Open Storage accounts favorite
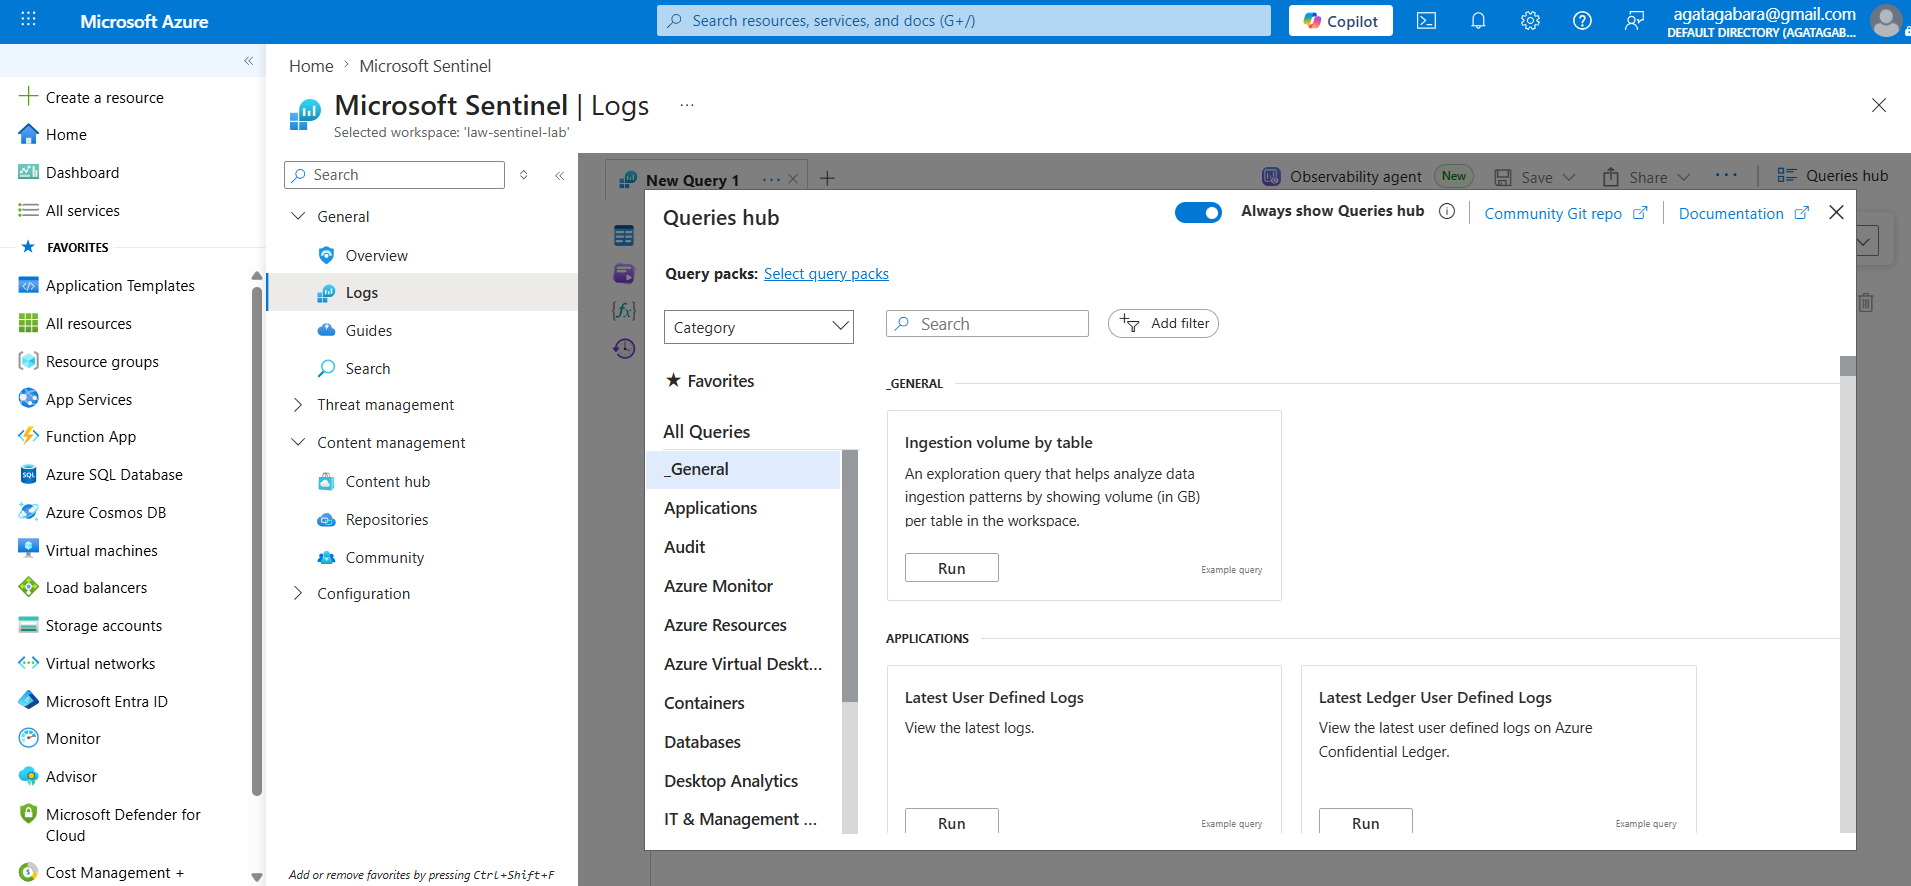The width and height of the screenshot is (1911, 886). coord(103,626)
